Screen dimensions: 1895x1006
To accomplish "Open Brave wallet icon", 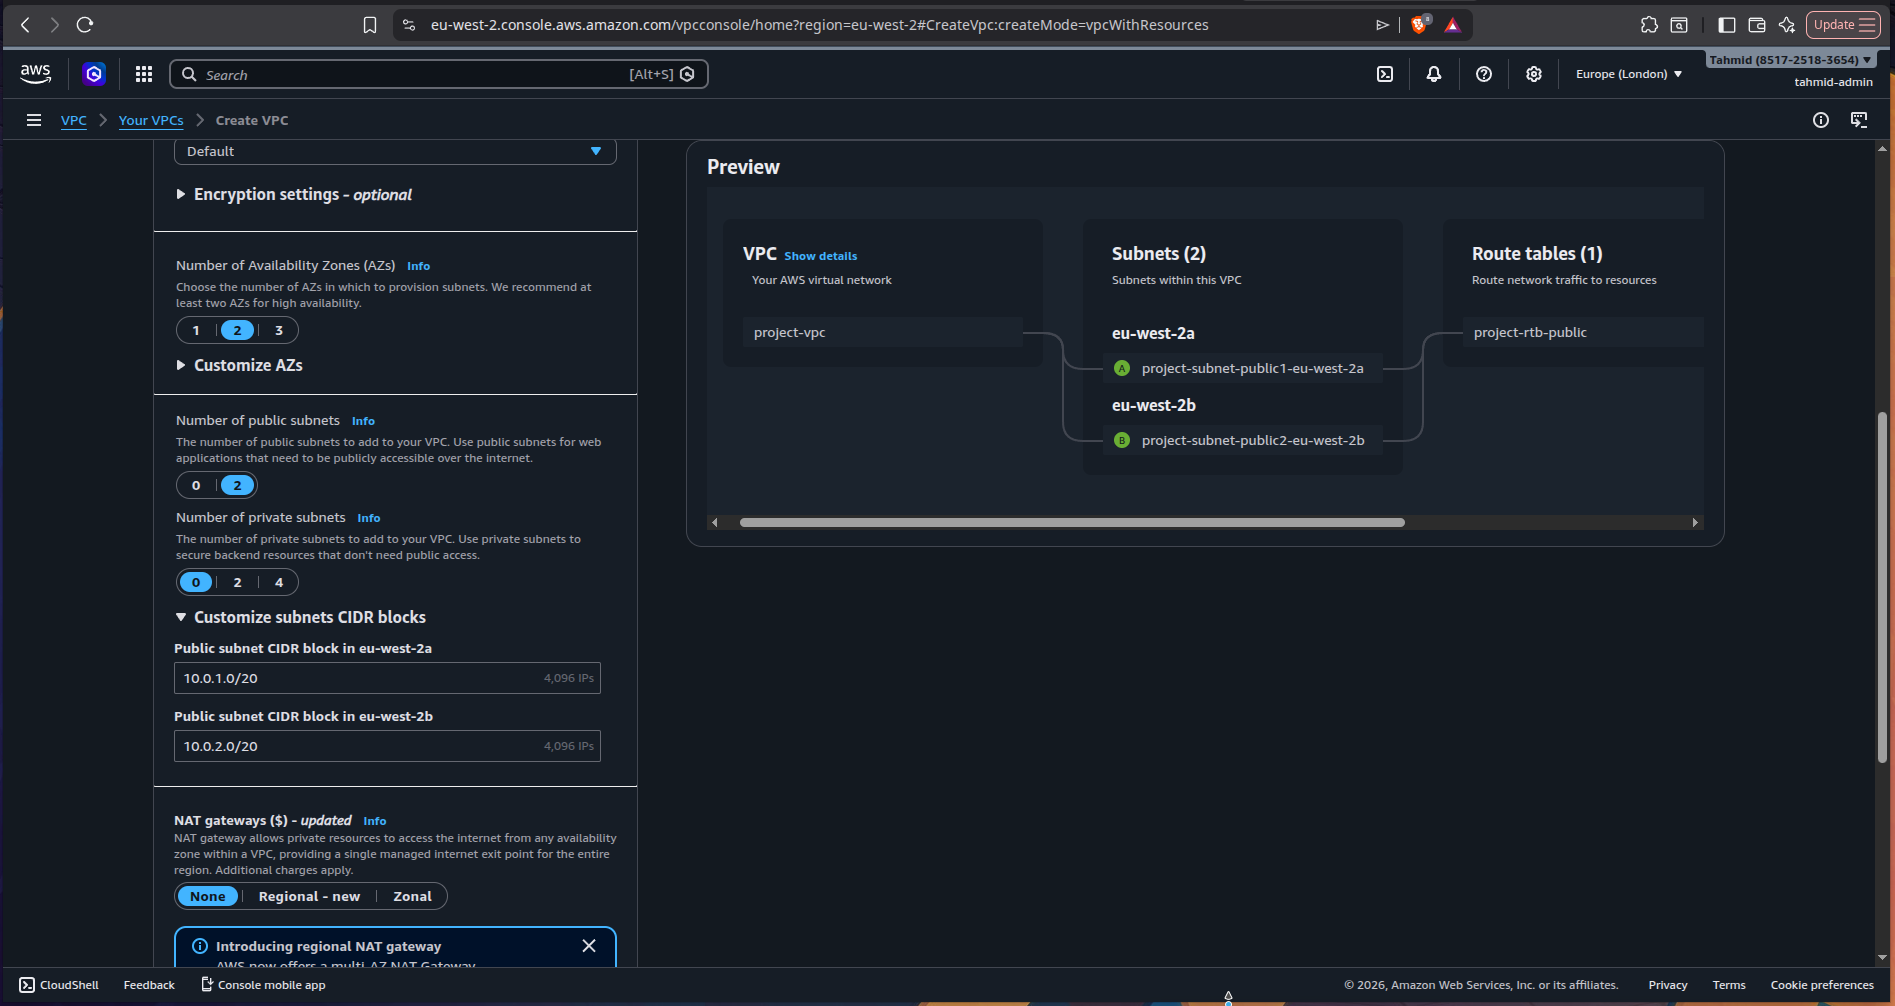I will (1757, 25).
